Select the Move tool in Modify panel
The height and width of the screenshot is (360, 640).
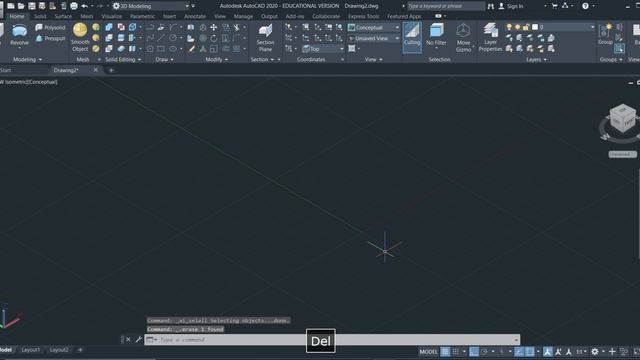pyautogui.click(x=213, y=27)
